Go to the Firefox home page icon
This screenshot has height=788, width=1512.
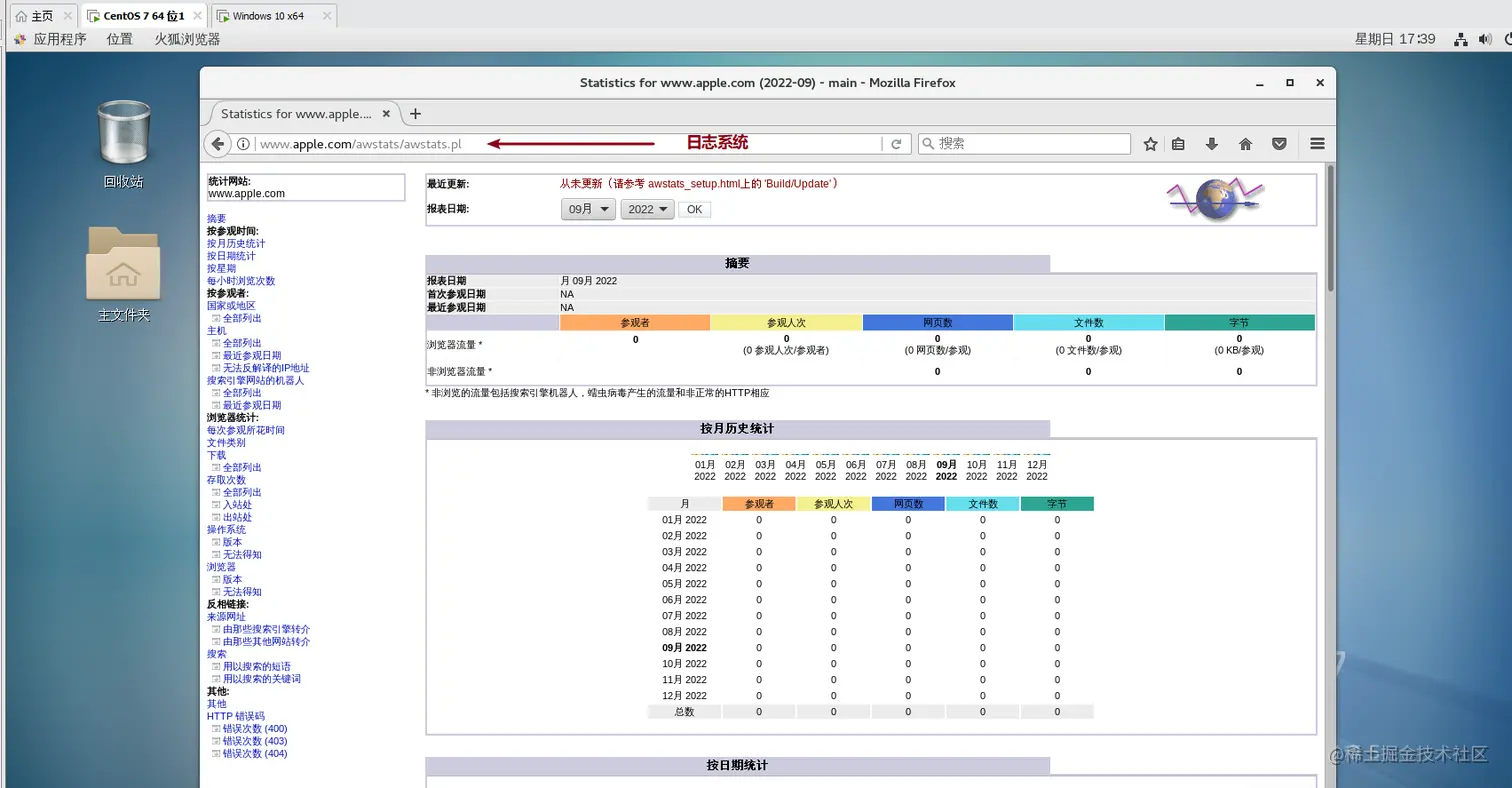click(1246, 144)
